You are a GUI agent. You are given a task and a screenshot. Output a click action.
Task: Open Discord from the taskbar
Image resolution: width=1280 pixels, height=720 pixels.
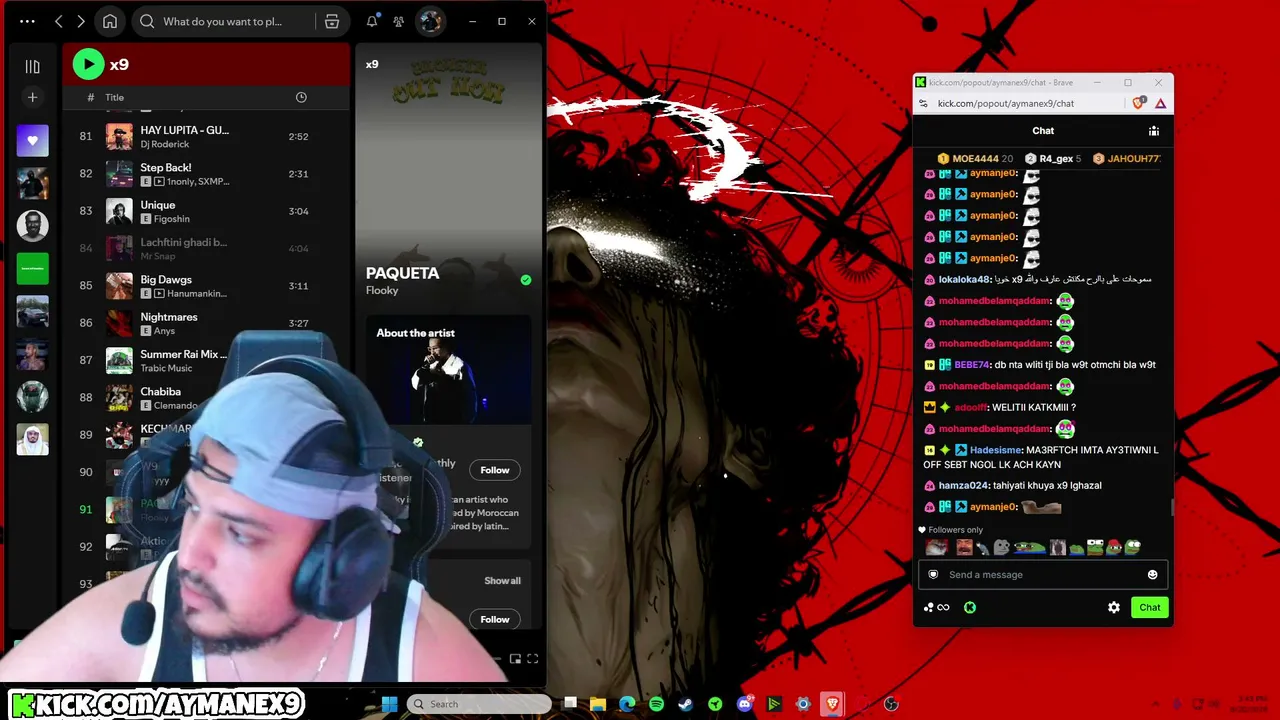(744, 704)
